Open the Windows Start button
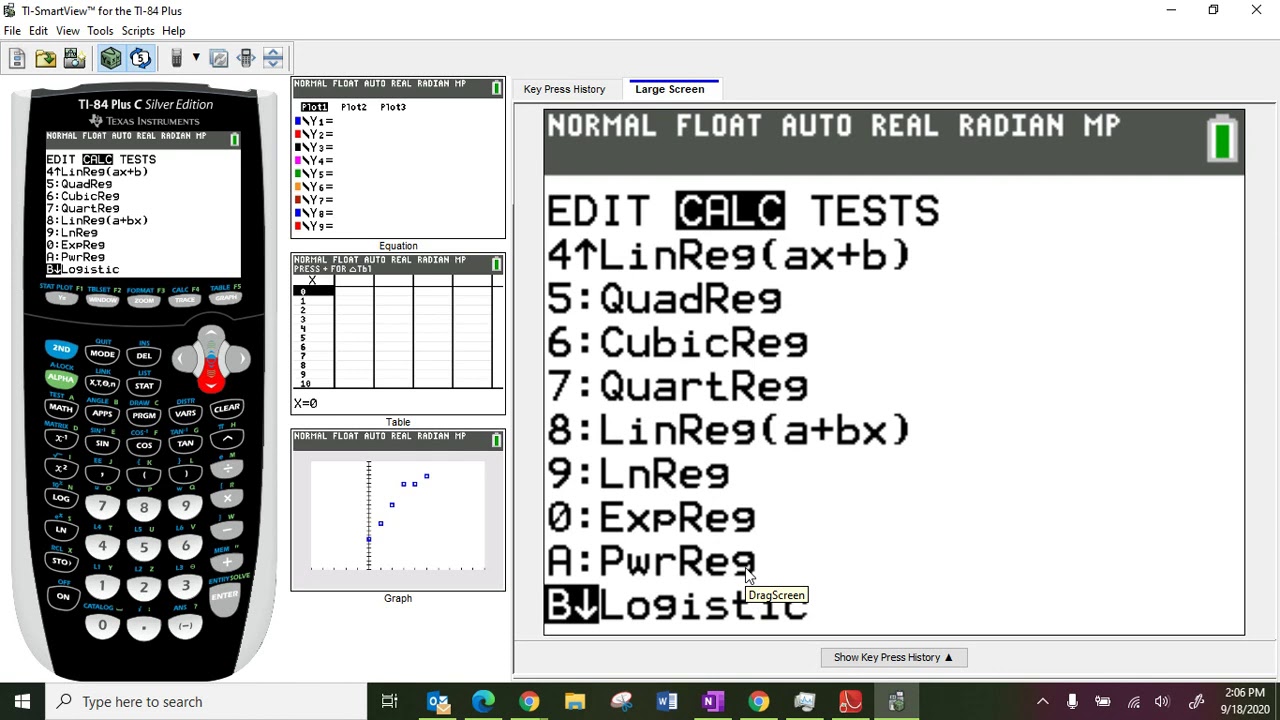The height and width of the screenshot is (720, 1280). pyautogui.click(x=22, y=701)
